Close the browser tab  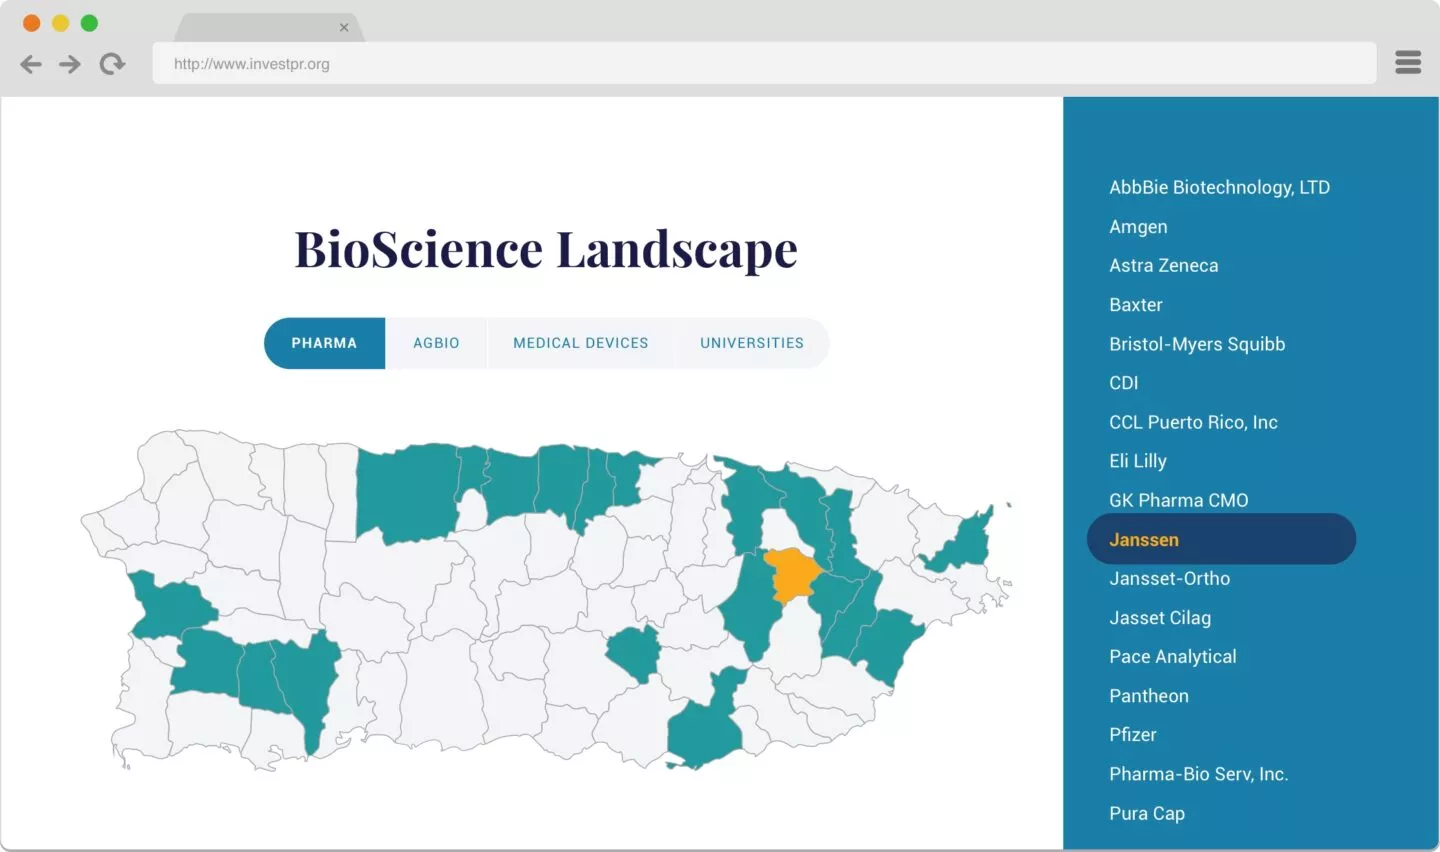344,27
